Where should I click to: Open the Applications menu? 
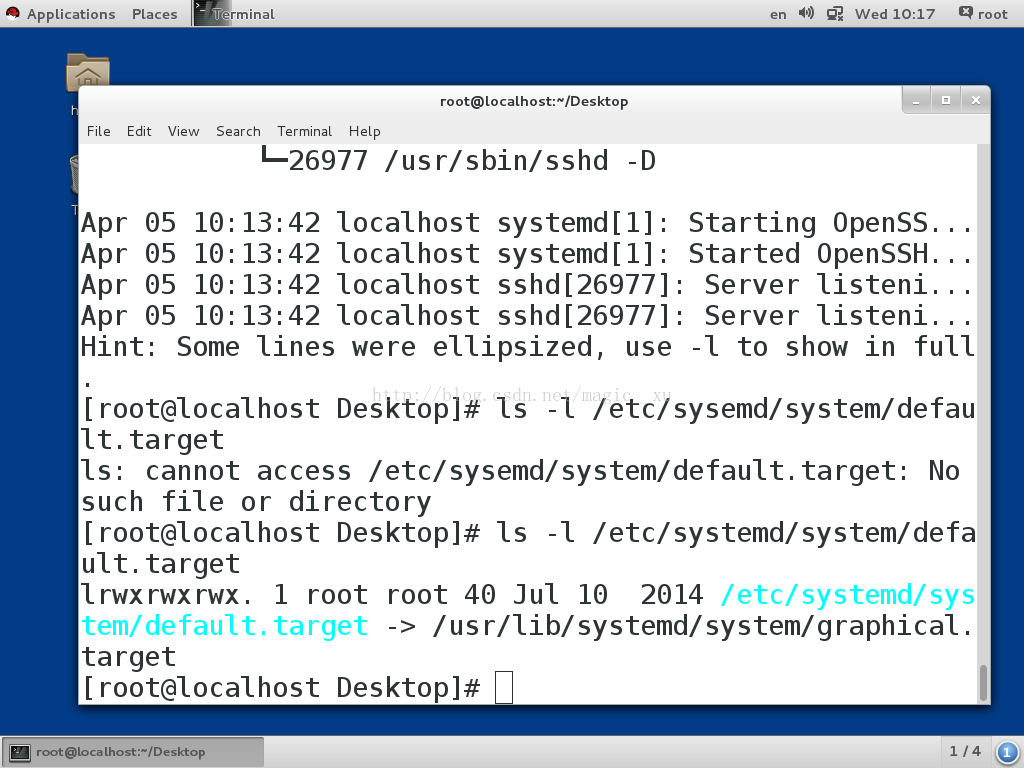click(x=71, y=14)
